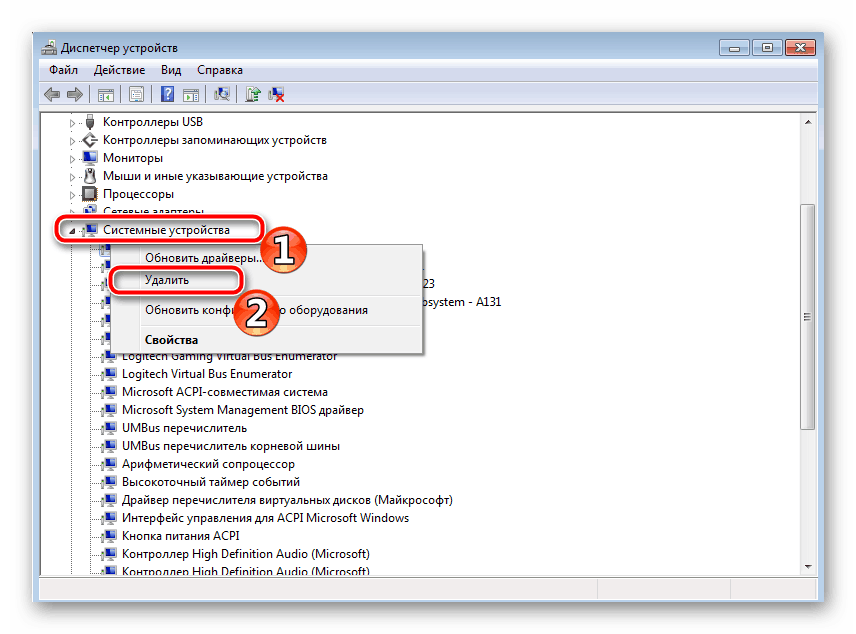The width and height of the screenshot is (856, 634).
Task: Click the Update driver software icon
Action: (x=254, y=94)
